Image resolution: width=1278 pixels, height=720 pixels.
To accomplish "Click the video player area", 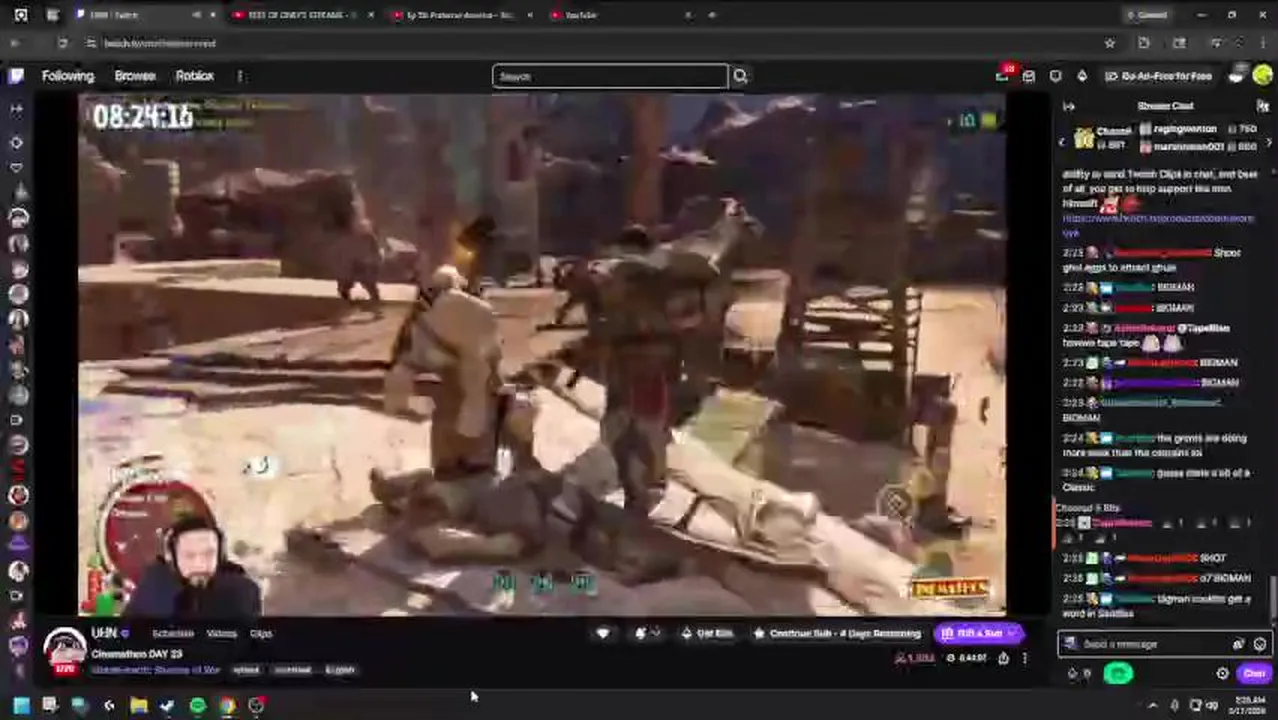I will pyautogui.click(x=541, y=354).
